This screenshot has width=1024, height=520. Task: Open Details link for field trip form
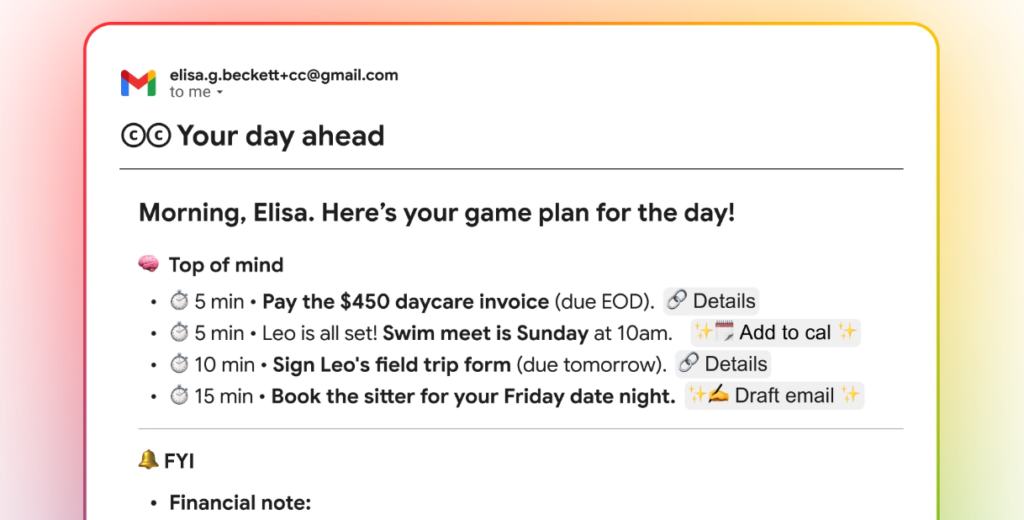coord(722,364)
